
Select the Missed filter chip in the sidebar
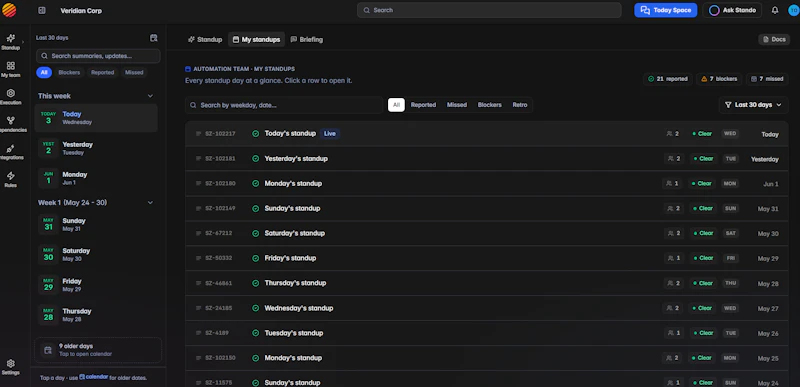point(134,72)
